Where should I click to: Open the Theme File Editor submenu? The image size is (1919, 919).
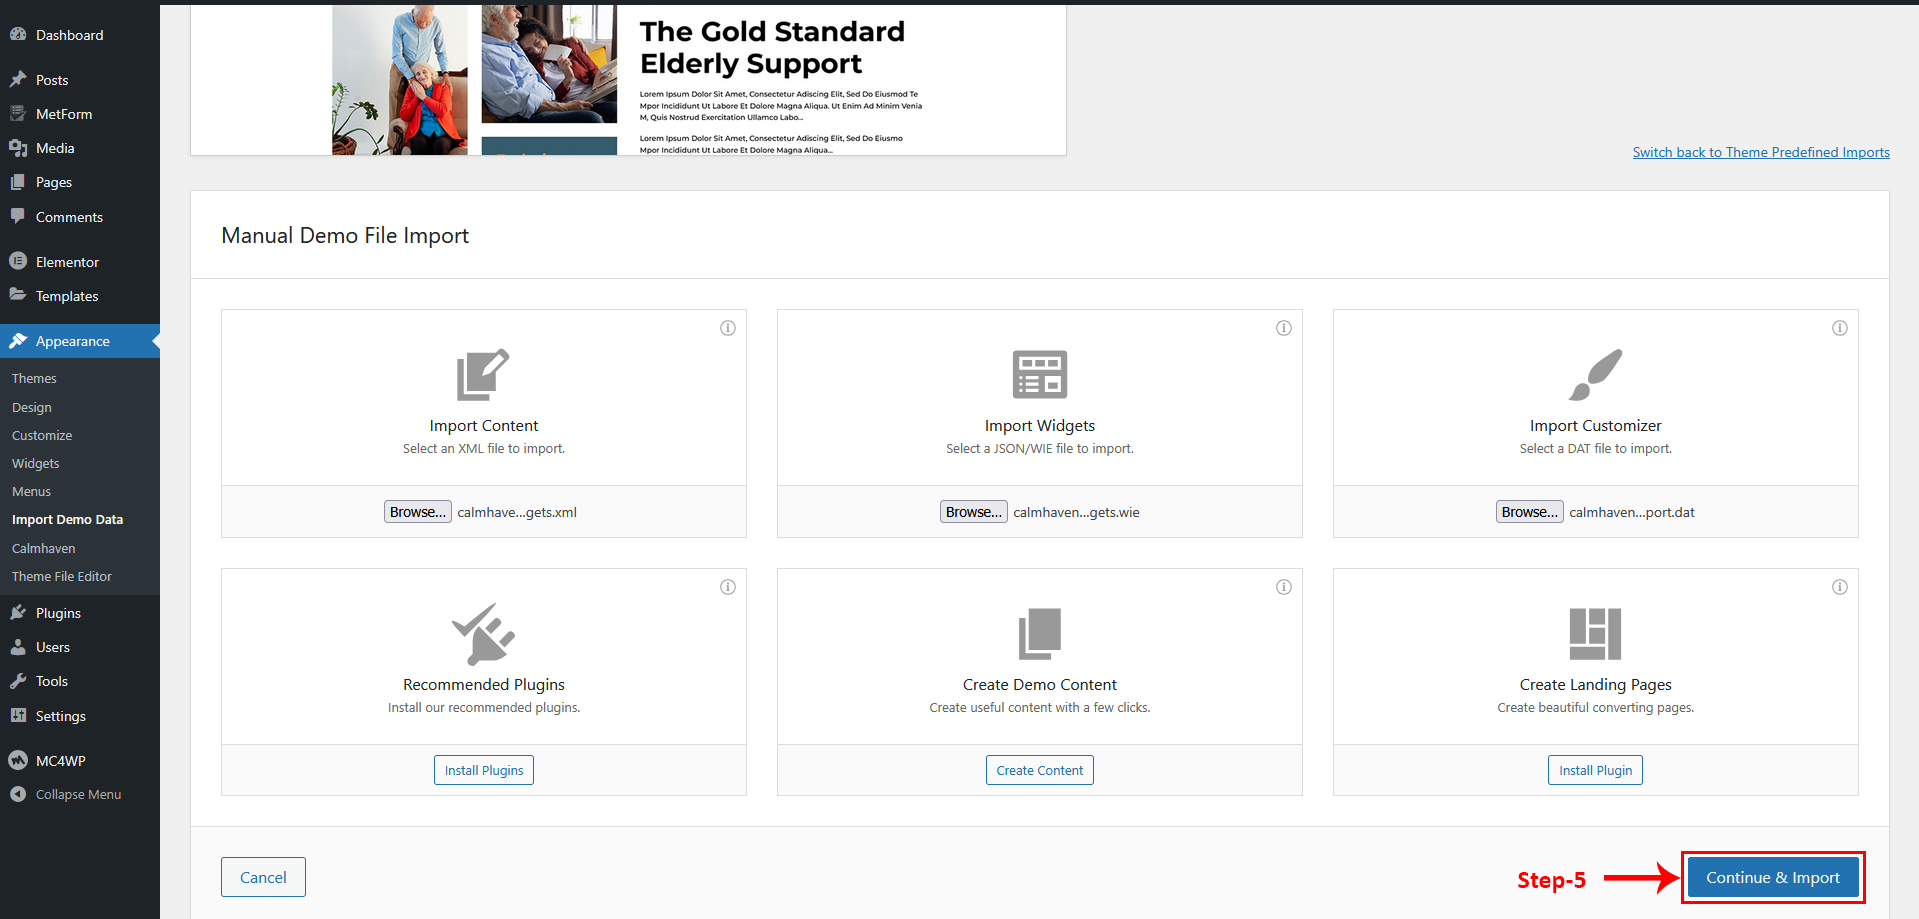pos(62,577)
